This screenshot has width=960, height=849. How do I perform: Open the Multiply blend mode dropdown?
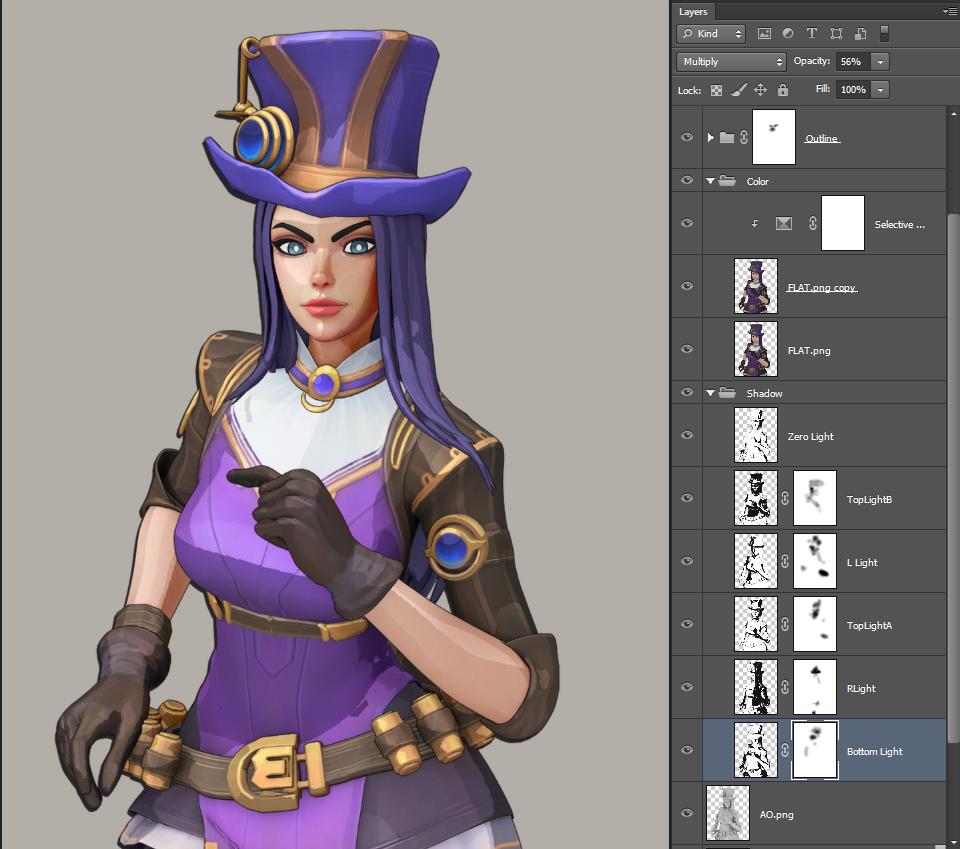point(731,61)
